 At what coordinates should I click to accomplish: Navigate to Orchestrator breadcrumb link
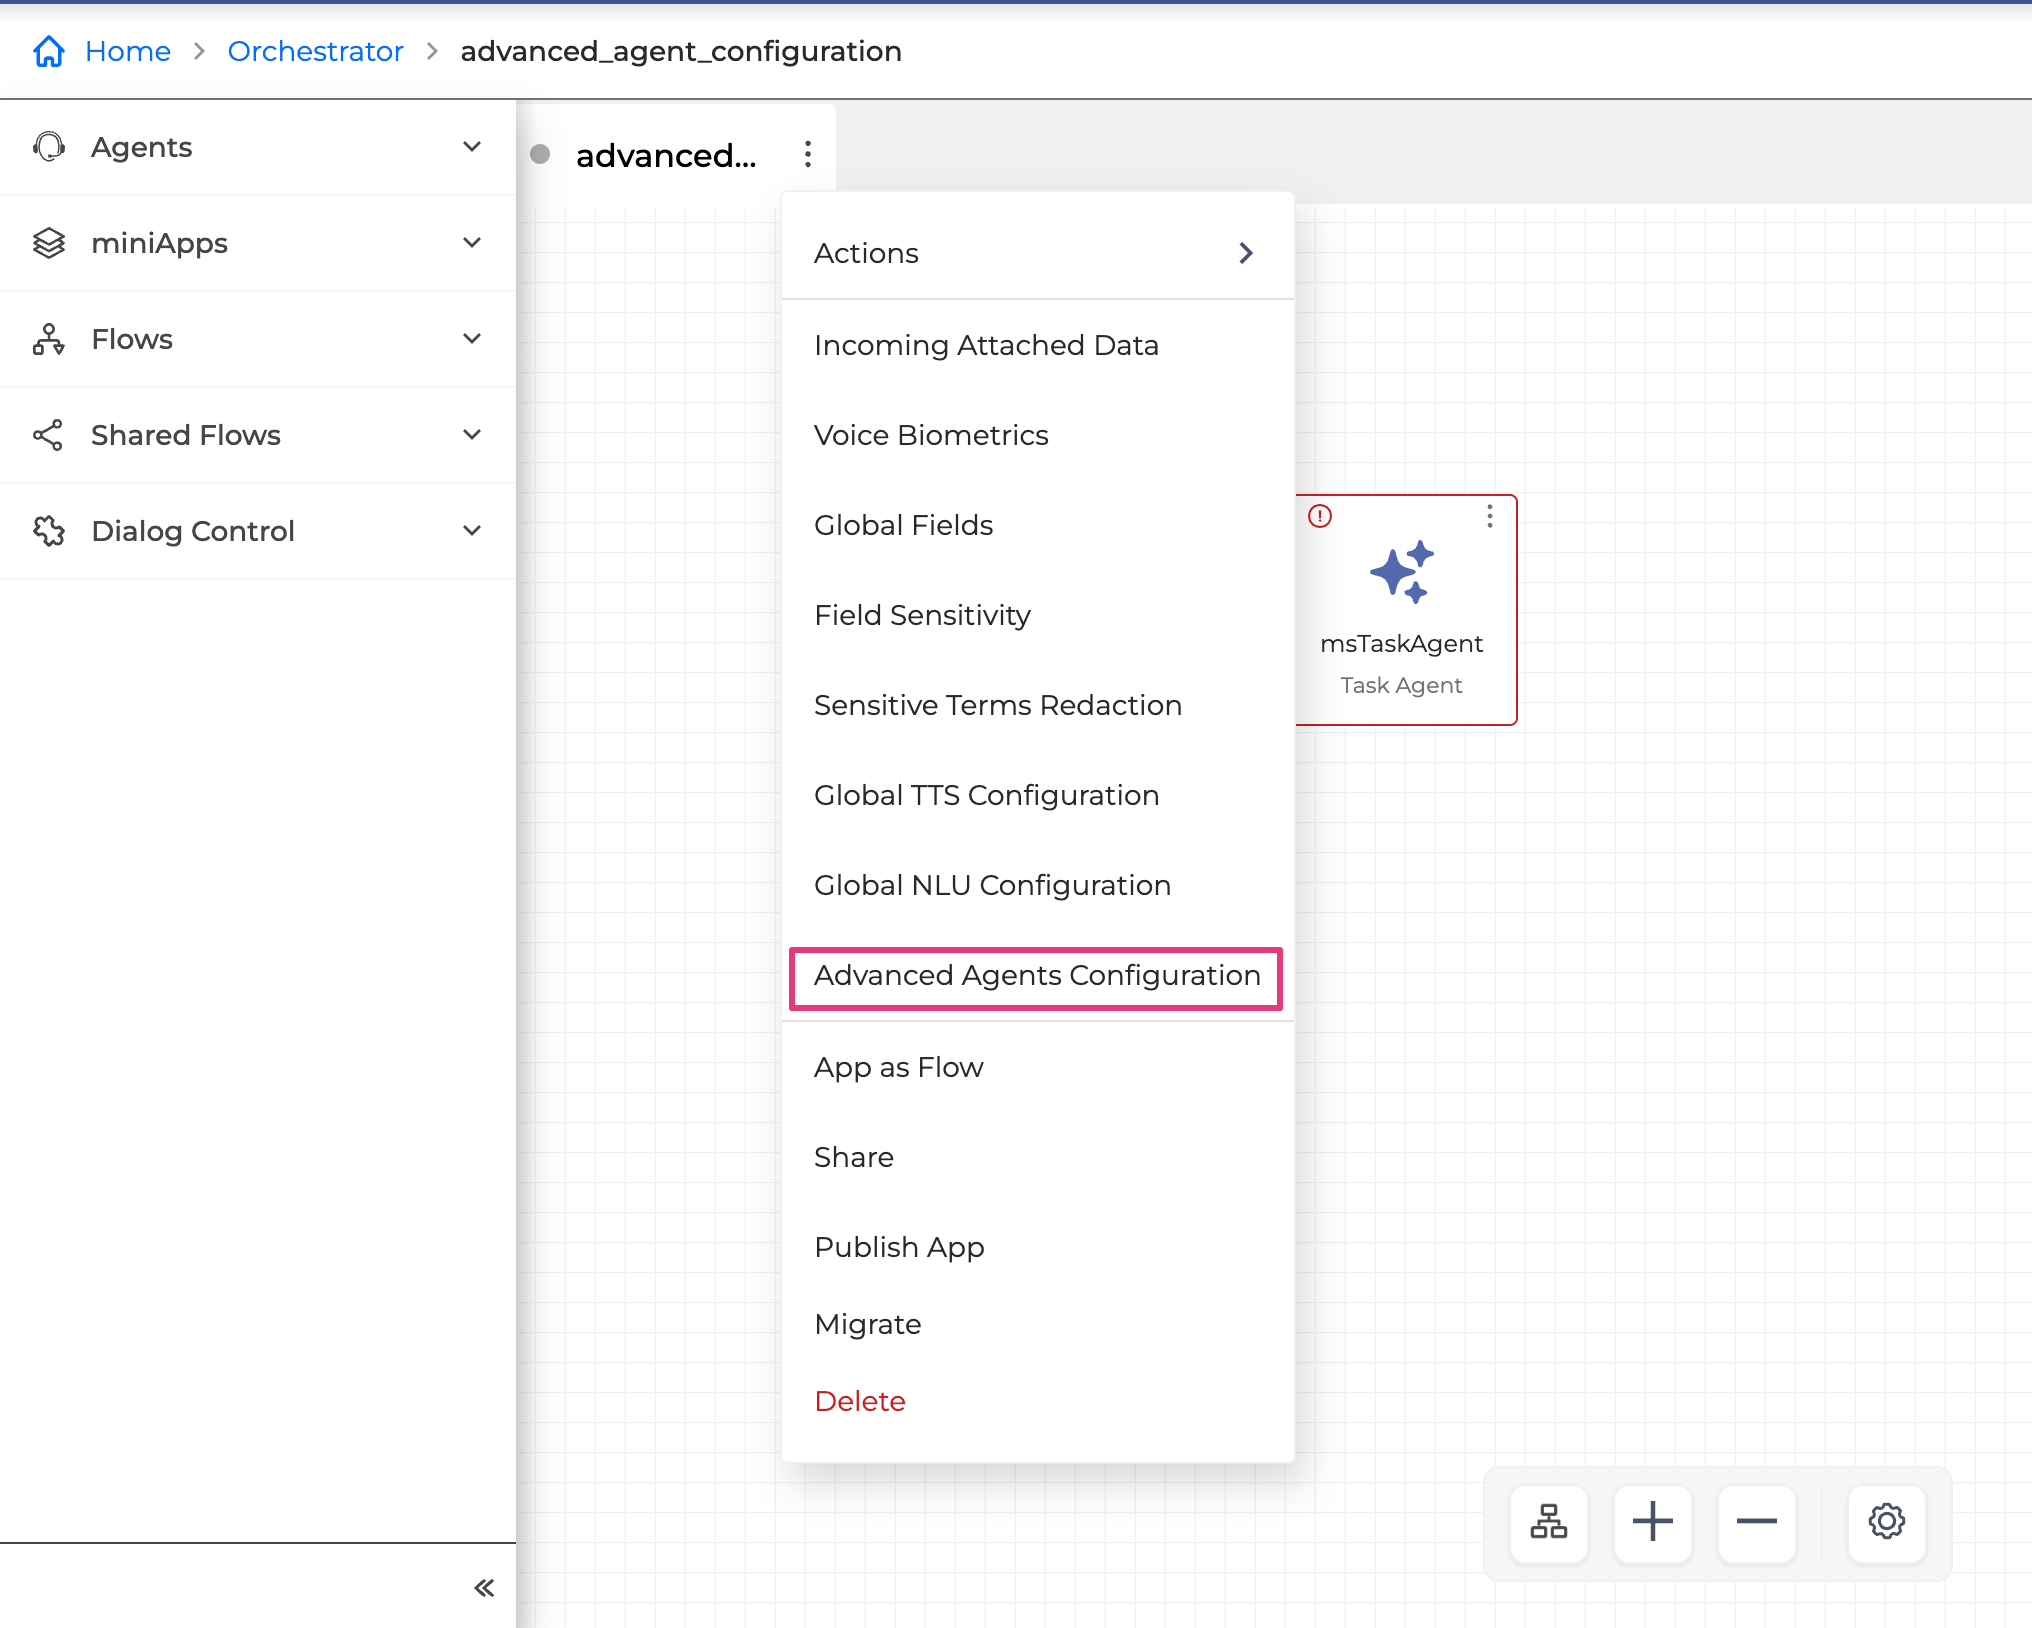point(316,51)
